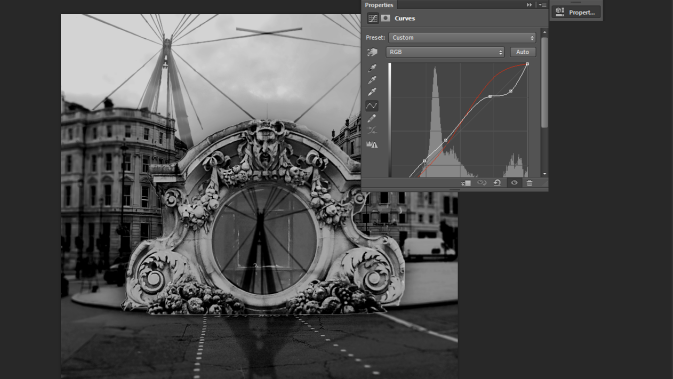Select the white point eyedropper
The image size is (673, 379).
[x=372, y=92]
